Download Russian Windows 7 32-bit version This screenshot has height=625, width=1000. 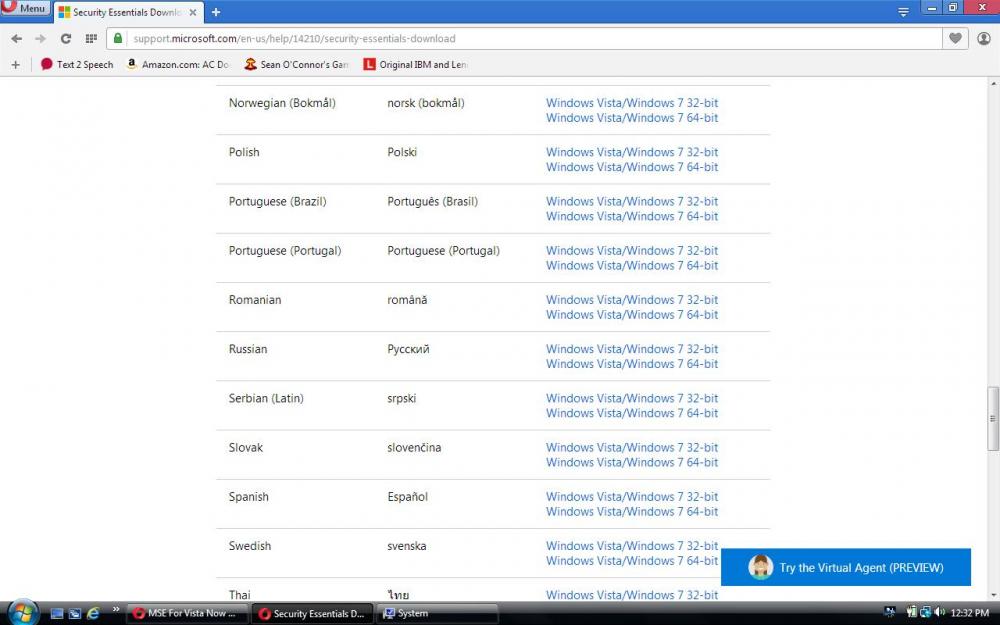(x=631, y=349)
